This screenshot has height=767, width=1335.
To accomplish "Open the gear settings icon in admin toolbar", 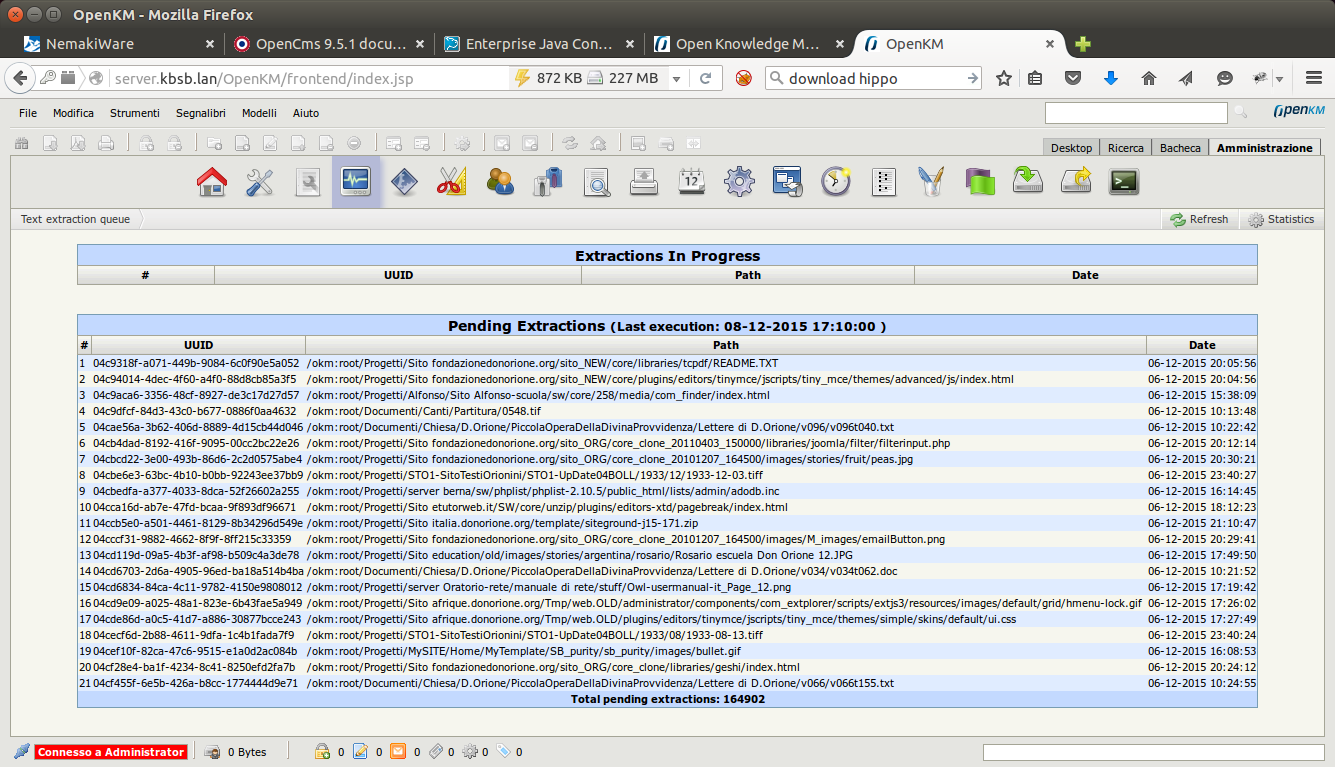I will coord(739,182).
